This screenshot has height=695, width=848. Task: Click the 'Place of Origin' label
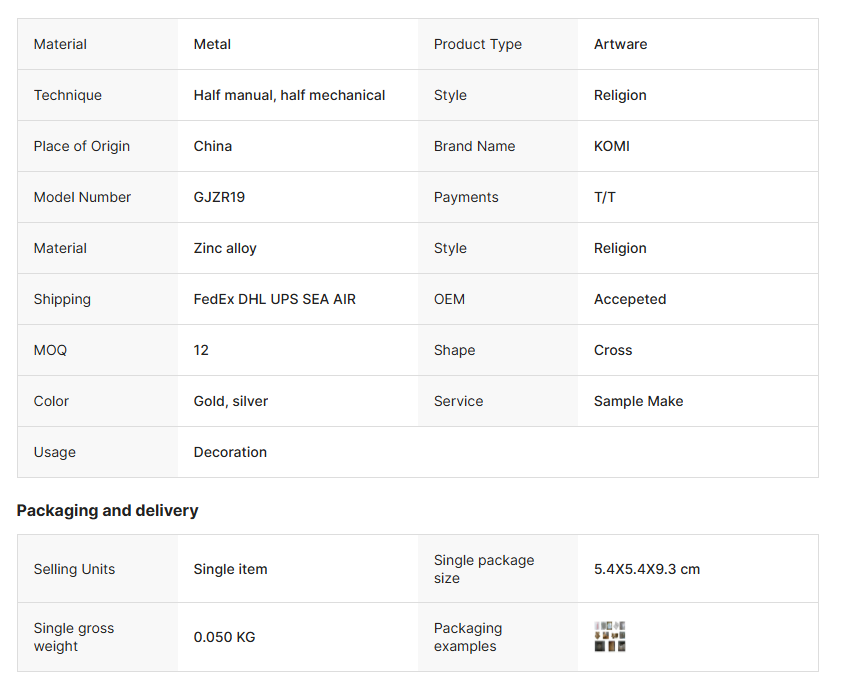pyautogui.click(x=82, y=146)
